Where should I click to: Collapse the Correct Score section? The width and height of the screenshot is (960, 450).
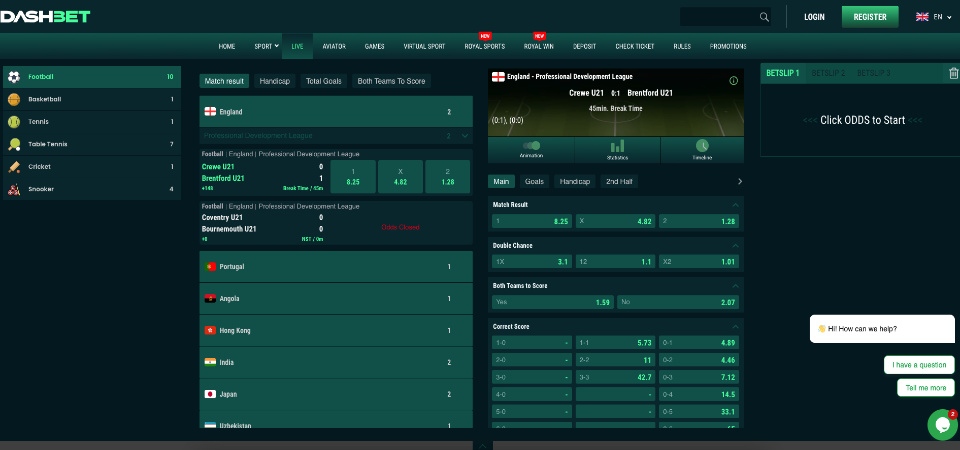click(735, 327)
